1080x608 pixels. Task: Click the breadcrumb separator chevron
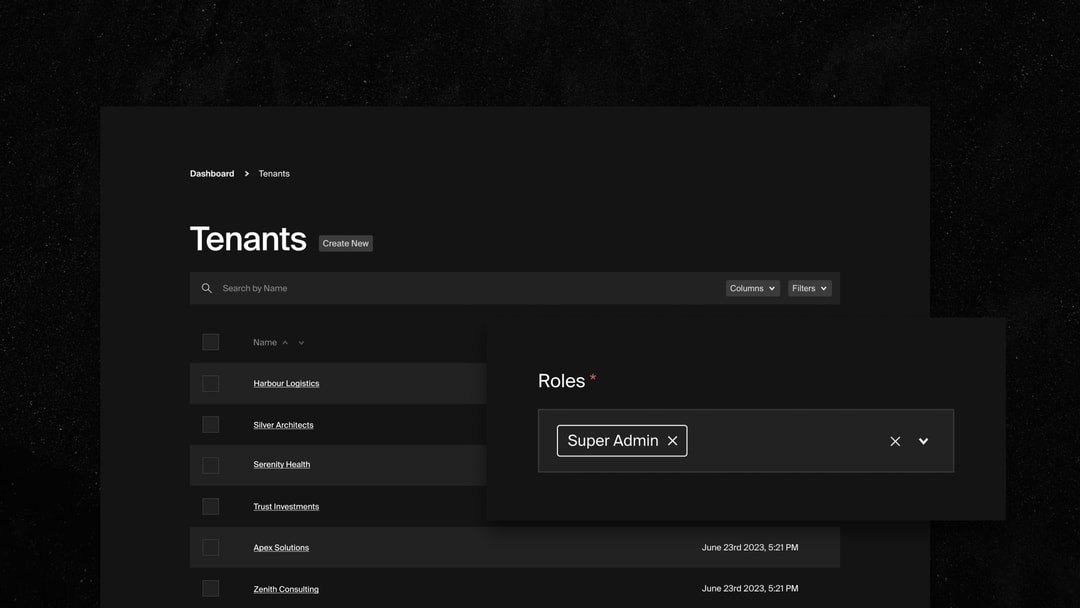[x=245, y=173]
